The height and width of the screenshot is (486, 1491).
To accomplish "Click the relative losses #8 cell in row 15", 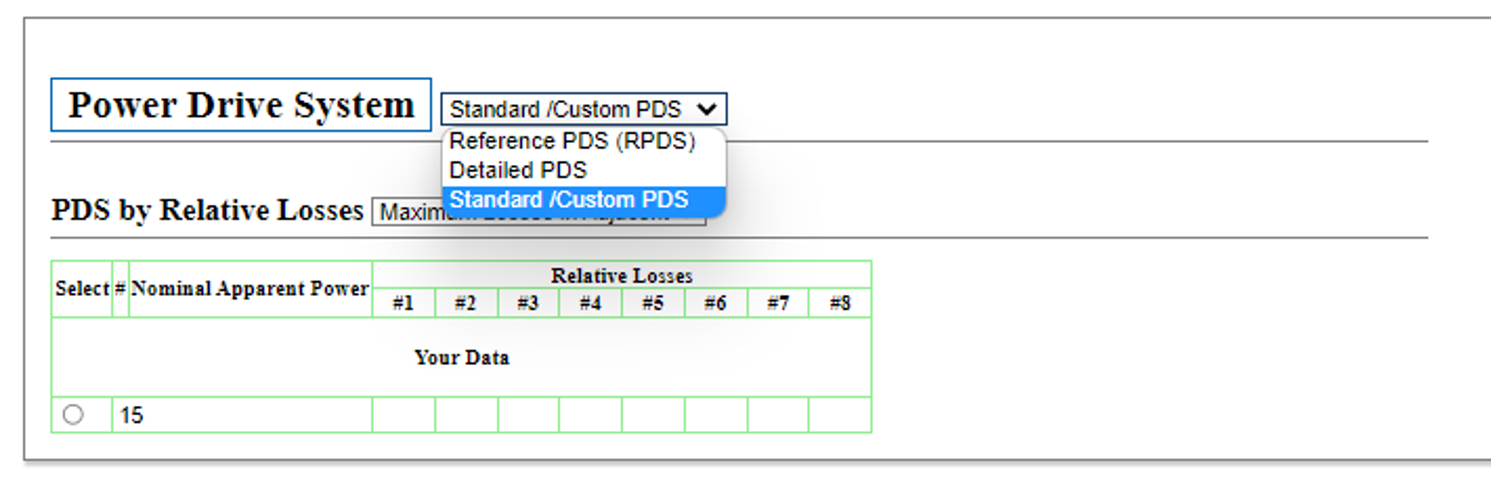I will click(840, 415).
